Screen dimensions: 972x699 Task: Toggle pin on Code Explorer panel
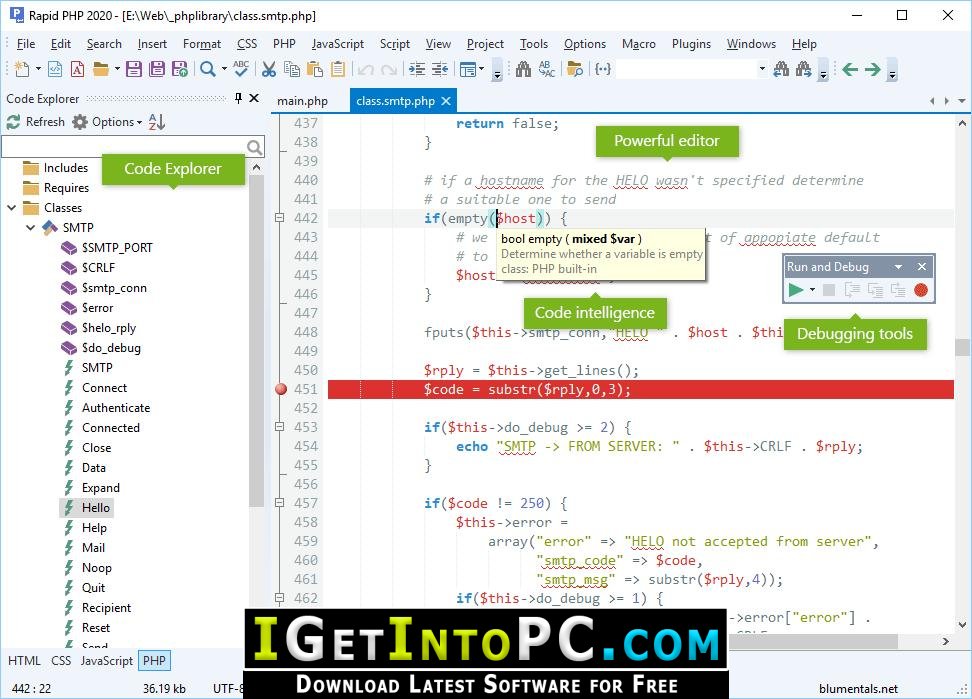tap(239, 98)
